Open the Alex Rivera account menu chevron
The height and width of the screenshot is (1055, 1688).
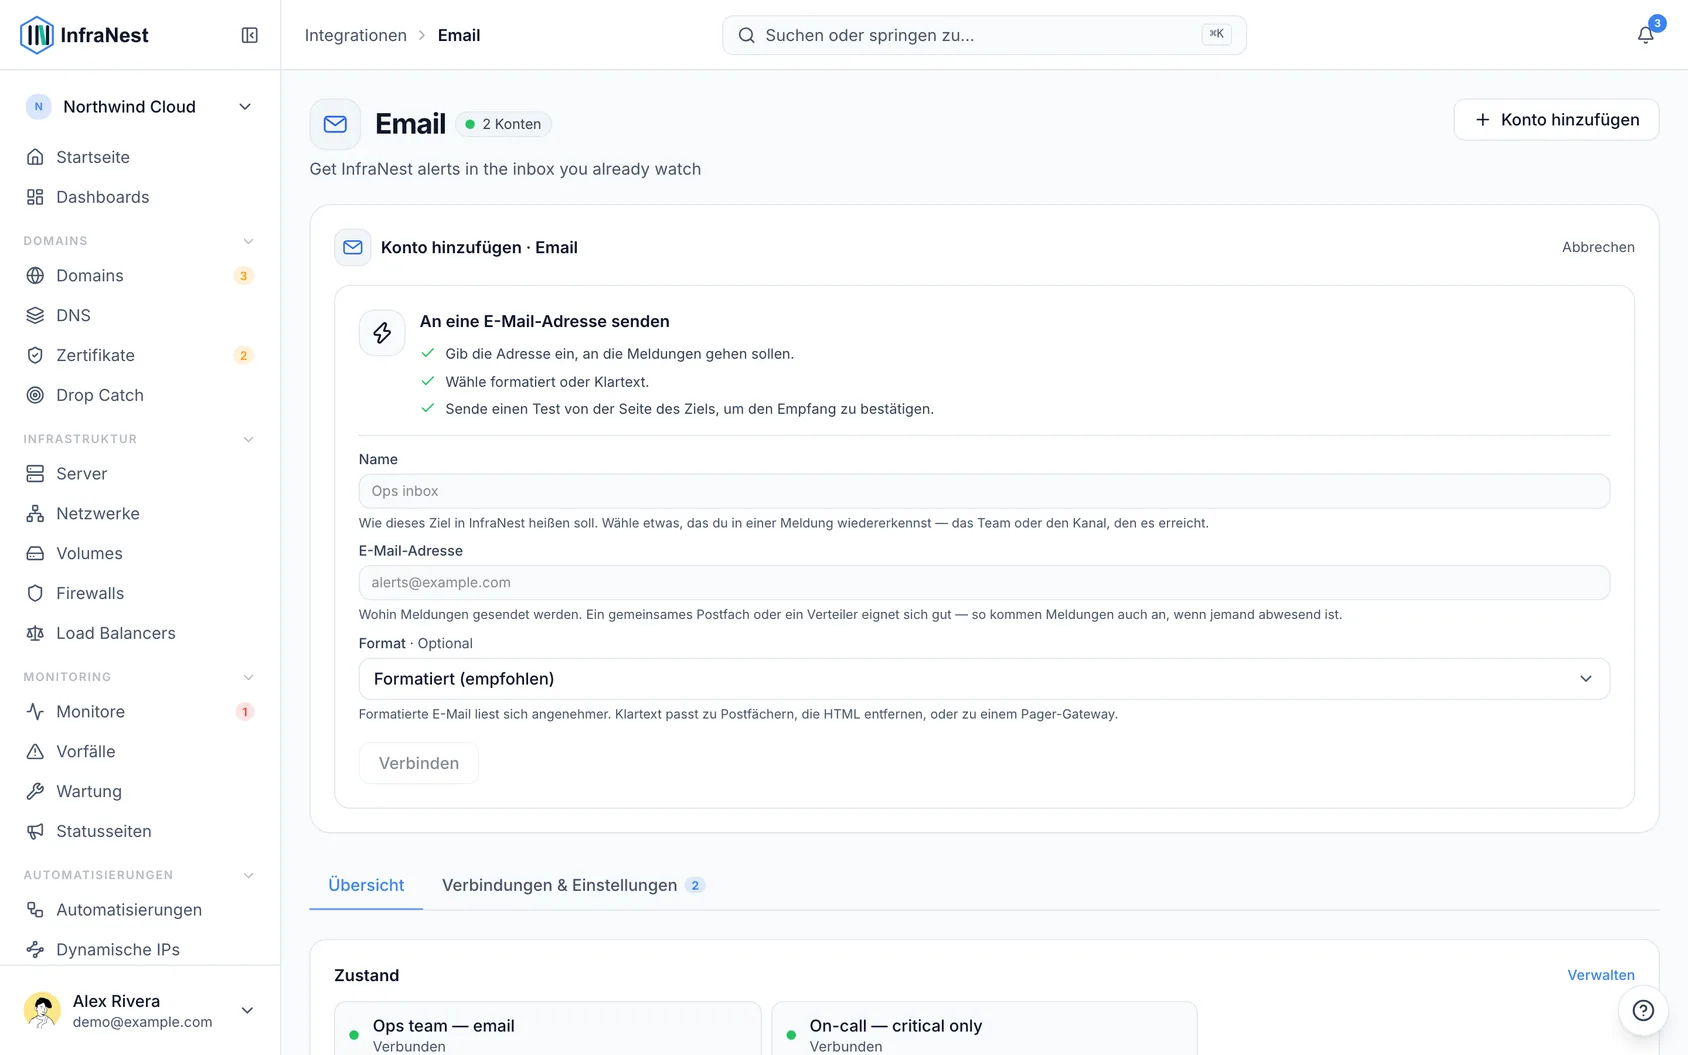[247, 1010]
